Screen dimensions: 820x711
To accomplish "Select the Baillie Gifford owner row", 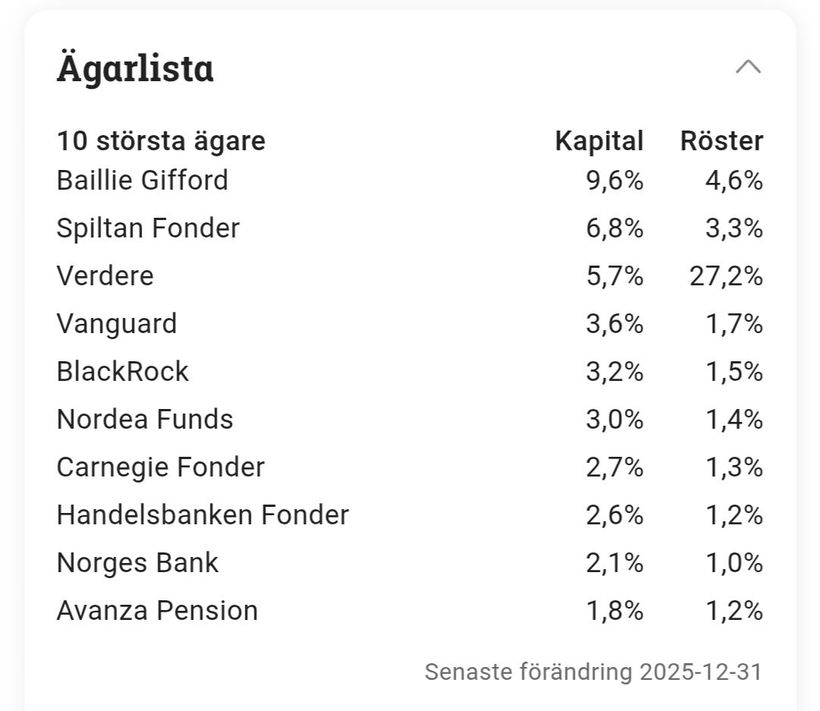I will (142, 180).
